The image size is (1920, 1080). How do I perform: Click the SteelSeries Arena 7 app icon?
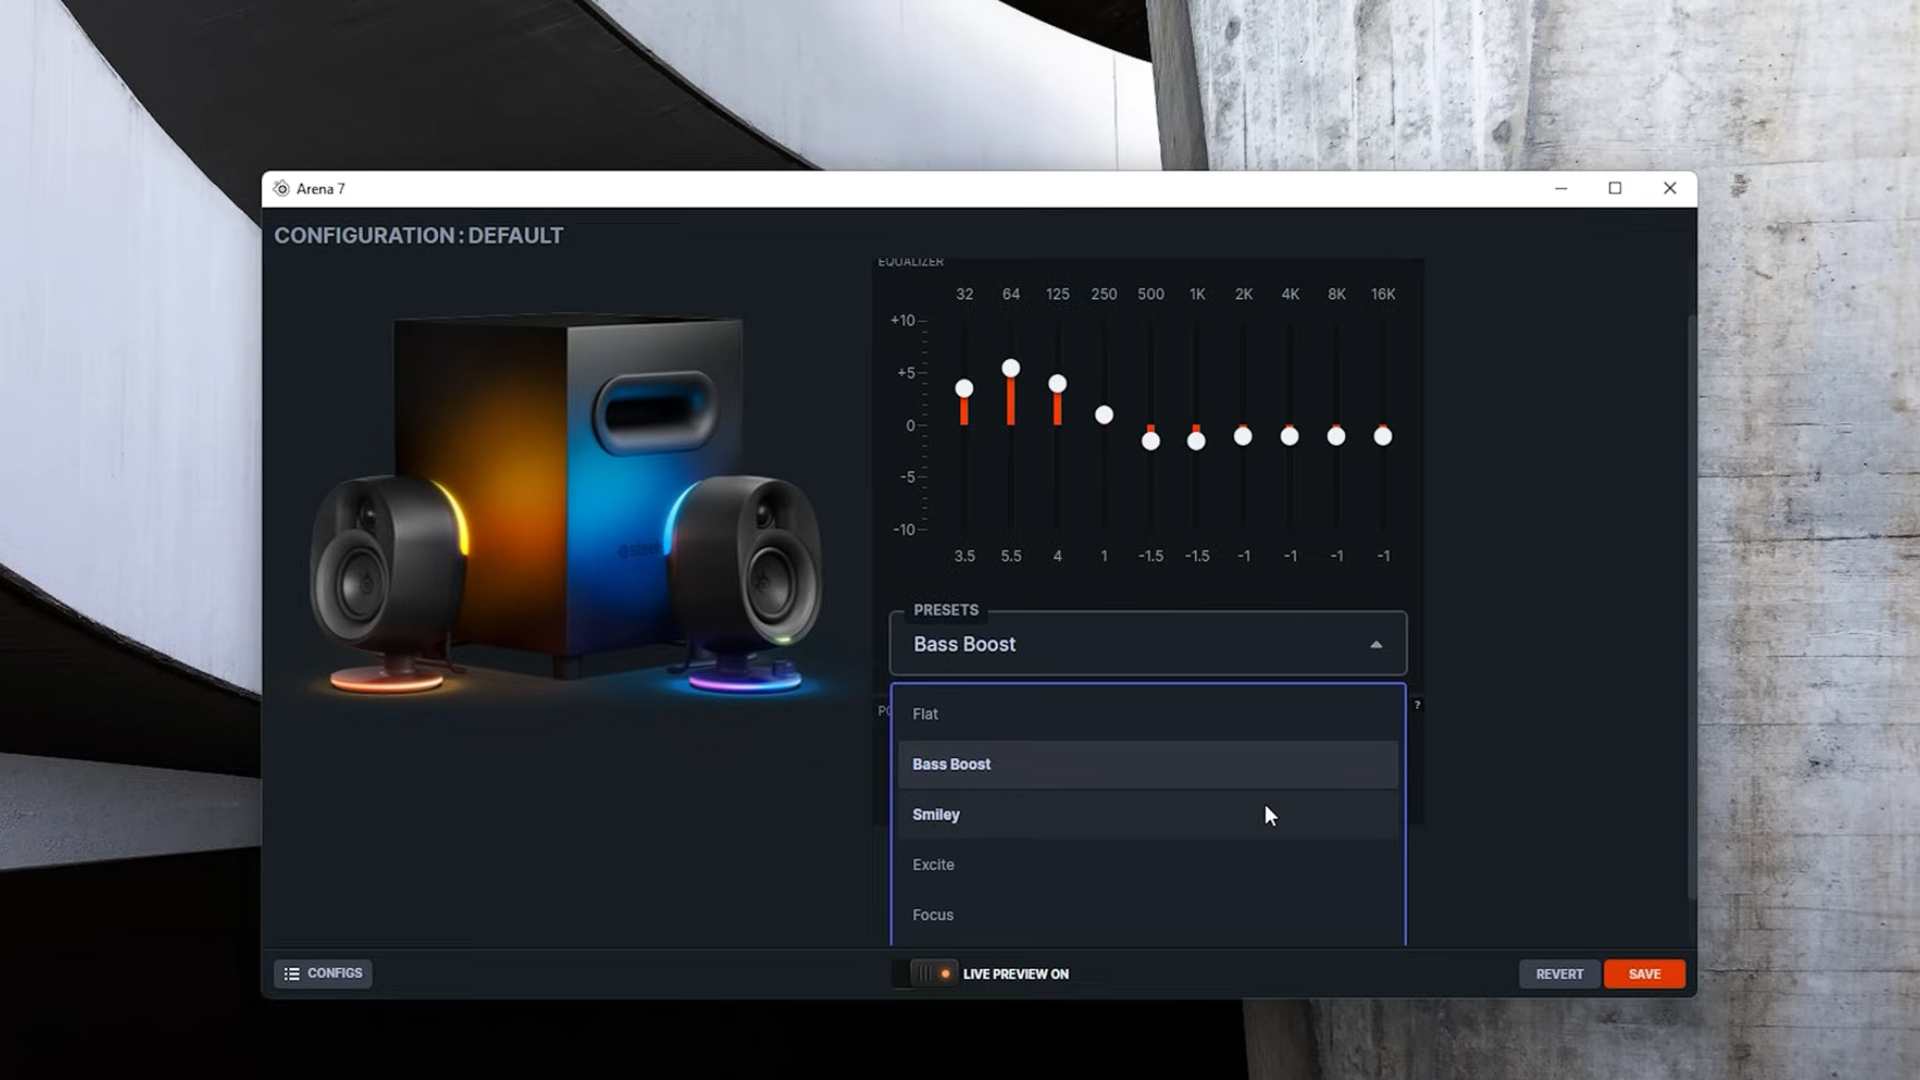tap(281, 188)
